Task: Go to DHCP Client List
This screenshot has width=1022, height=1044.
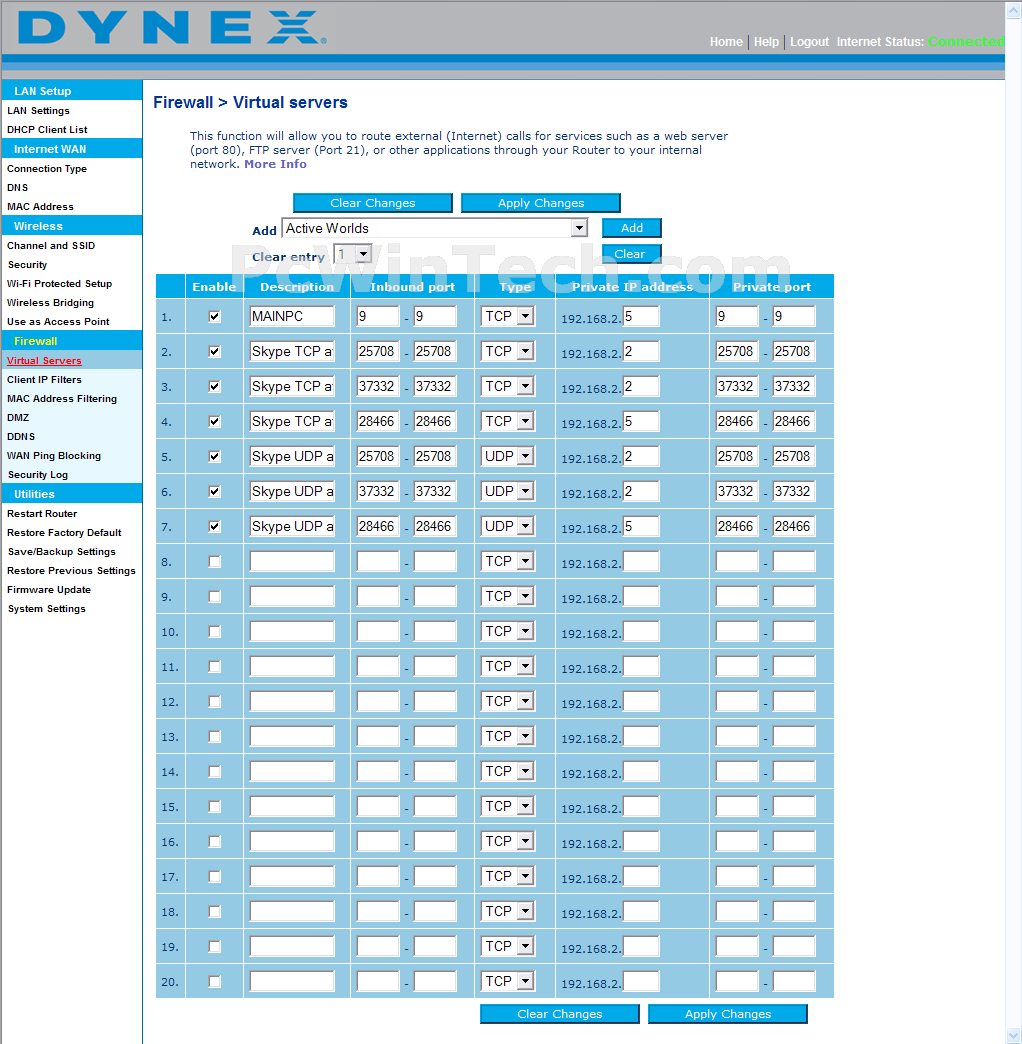Action: 47,130
